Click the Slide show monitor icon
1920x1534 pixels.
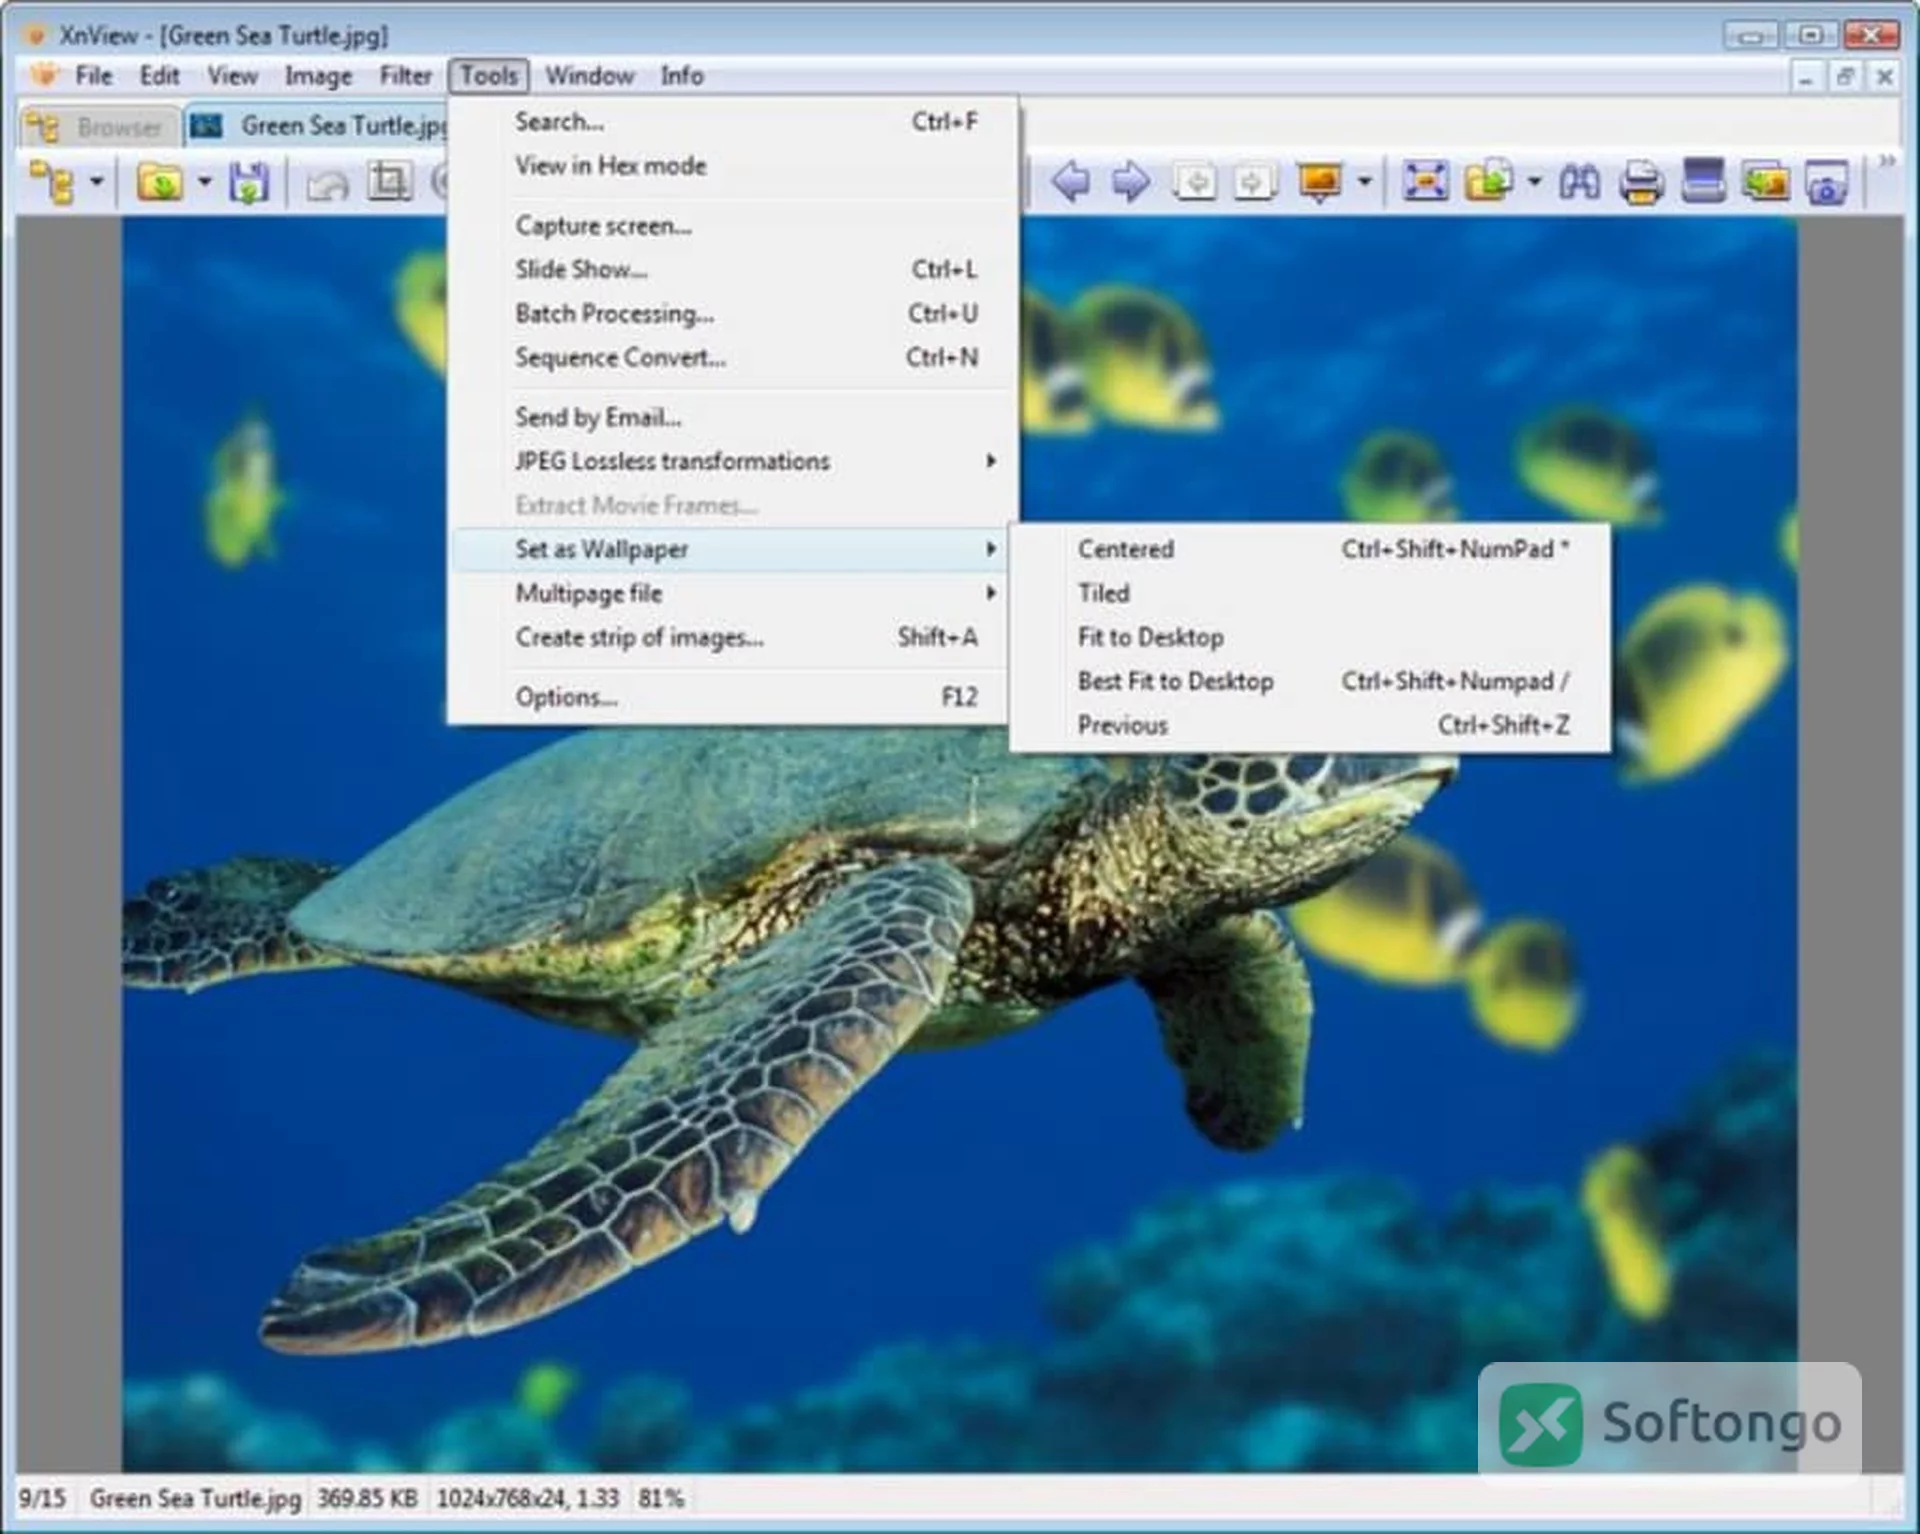[x=1319, y=182]
